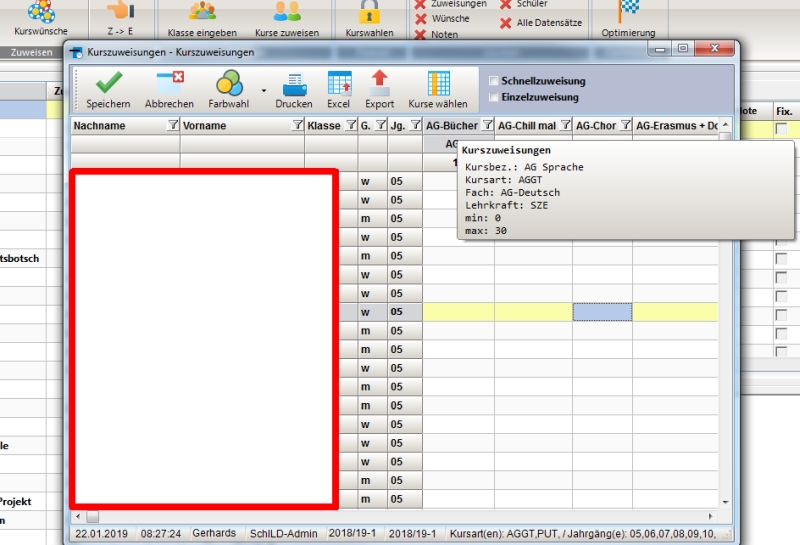Click Klasse eingeben people icon
Viewport: 800px width, 545px height.
pyautogui.click(x=203, y=11)
